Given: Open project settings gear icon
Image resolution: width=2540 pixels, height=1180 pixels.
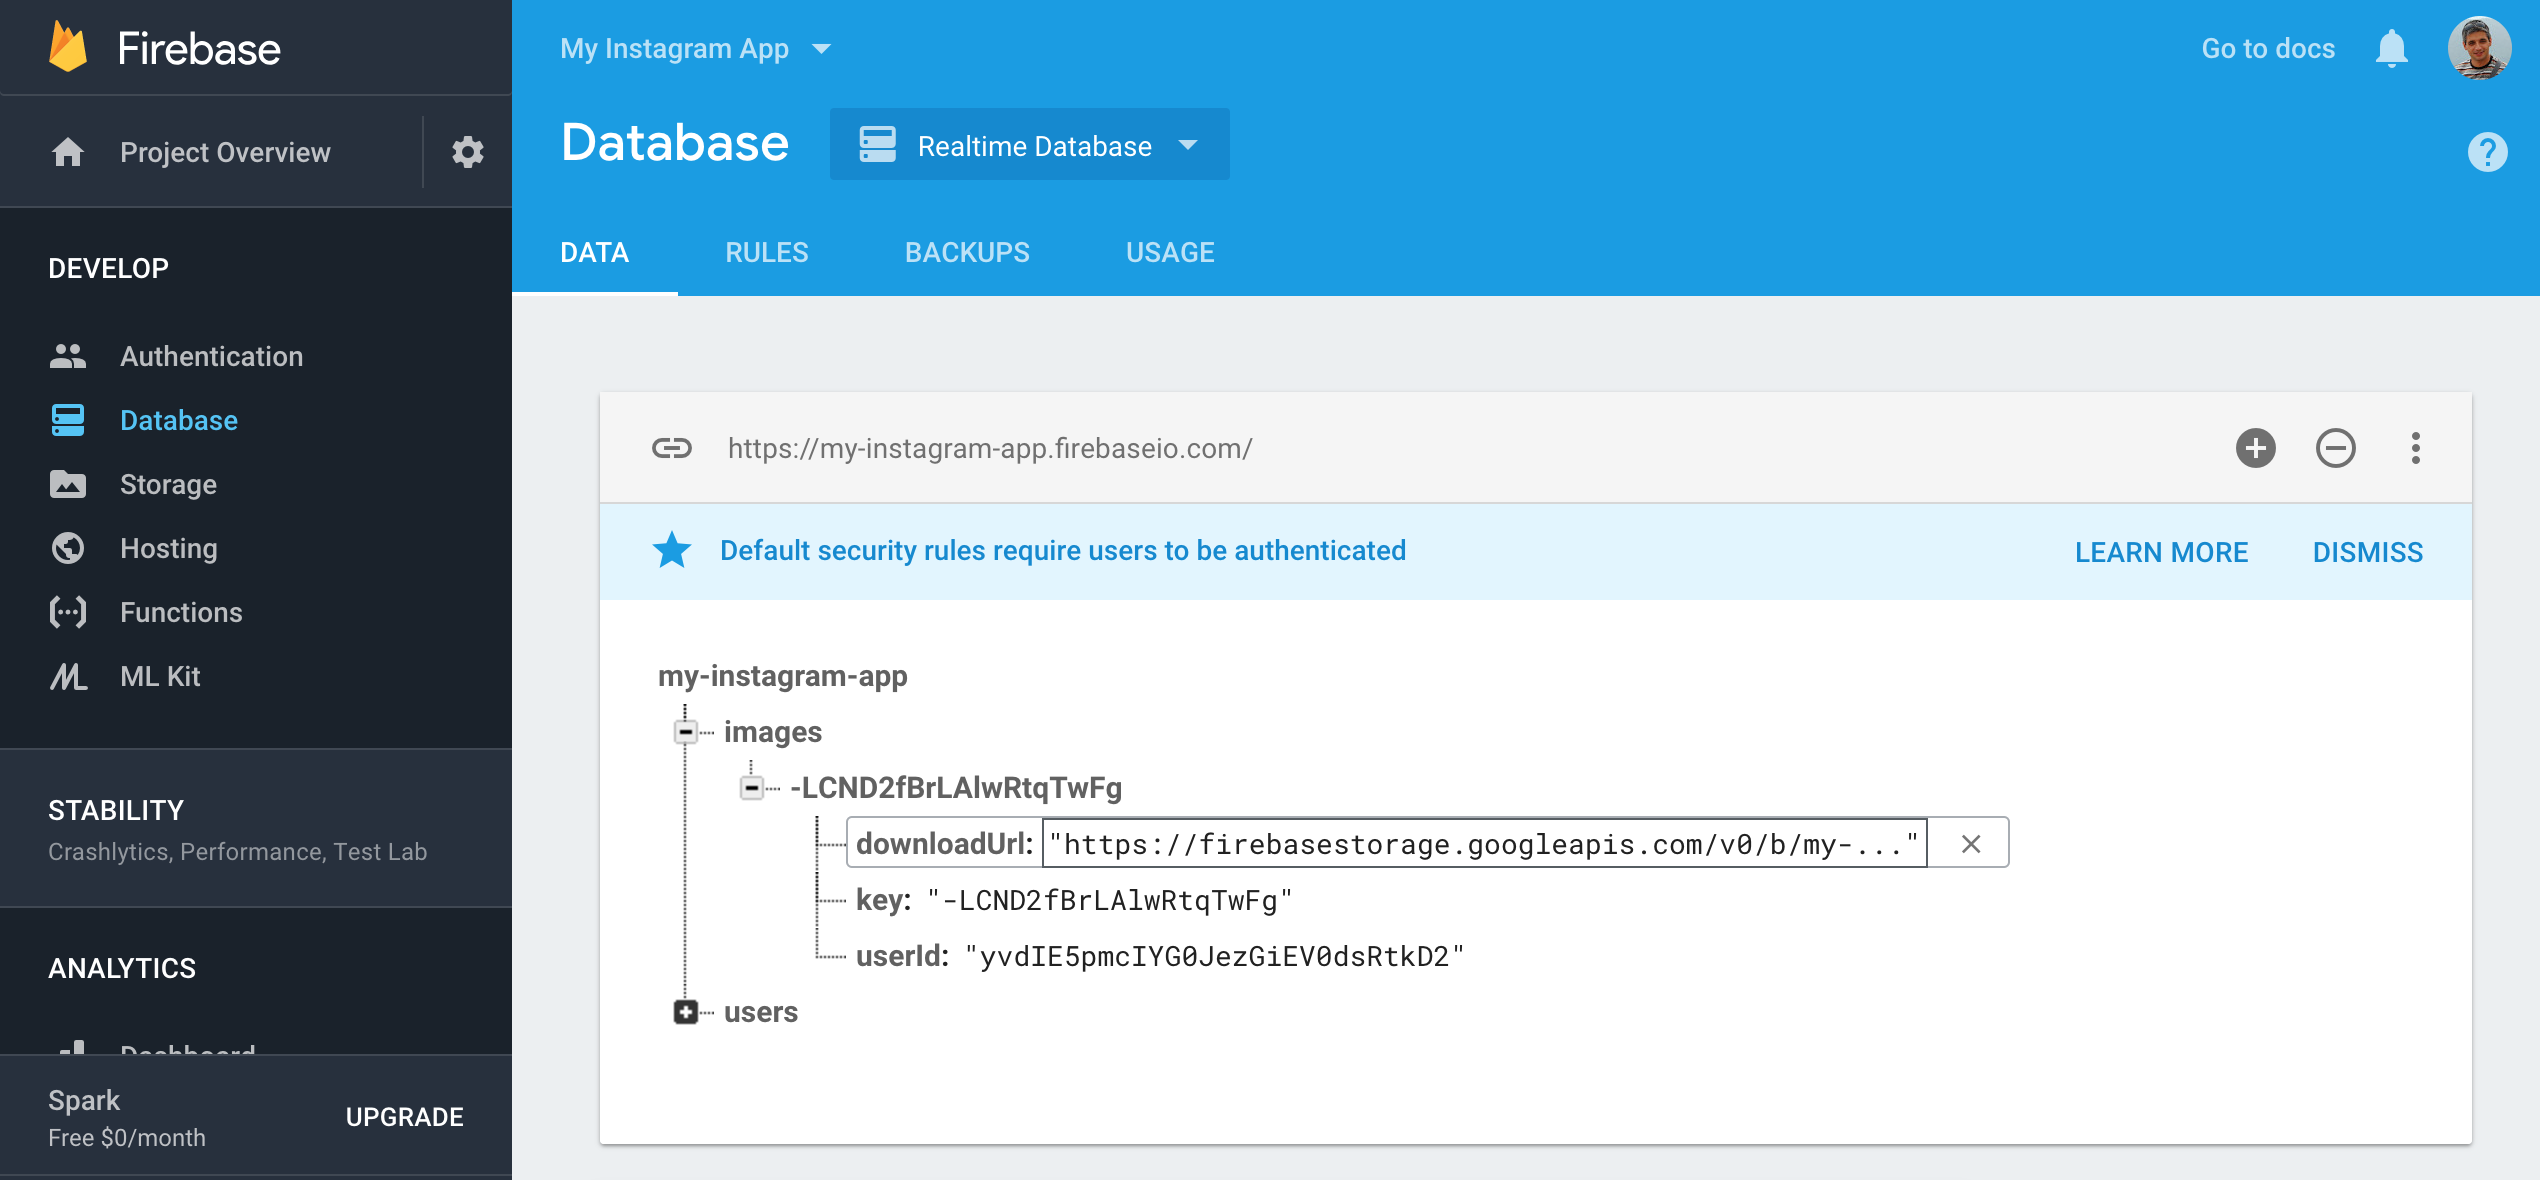Looking at the screenshot, I should (x=467, y=152).
